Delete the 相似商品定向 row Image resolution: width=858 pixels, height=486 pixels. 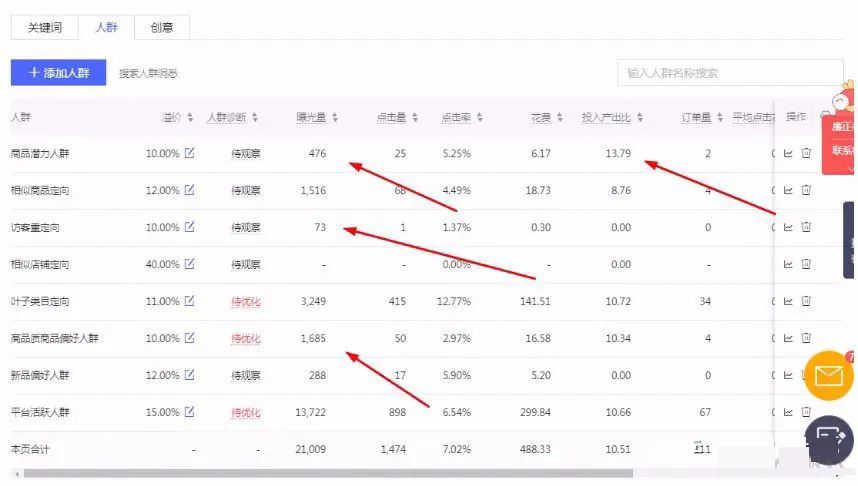tap(806, 190)
